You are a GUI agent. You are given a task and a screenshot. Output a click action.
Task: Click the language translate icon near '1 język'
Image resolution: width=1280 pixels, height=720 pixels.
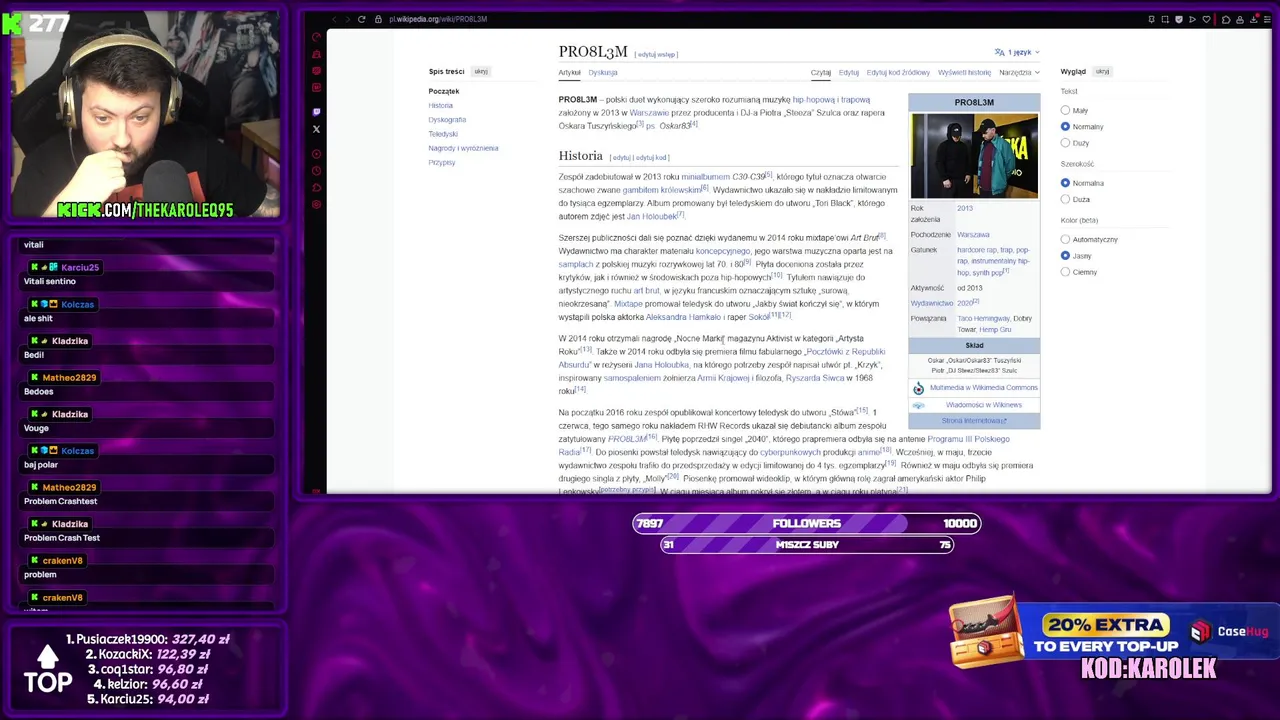tap(999, 52)
